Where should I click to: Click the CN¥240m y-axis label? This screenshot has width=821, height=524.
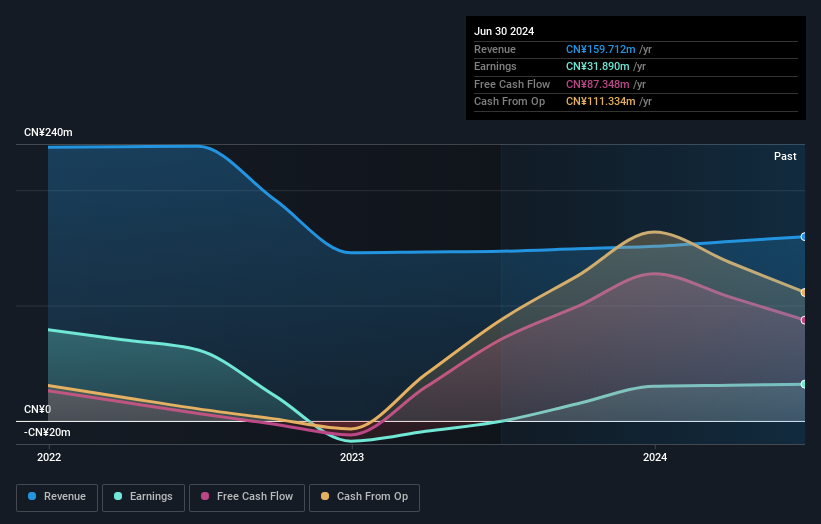[48, 132]
